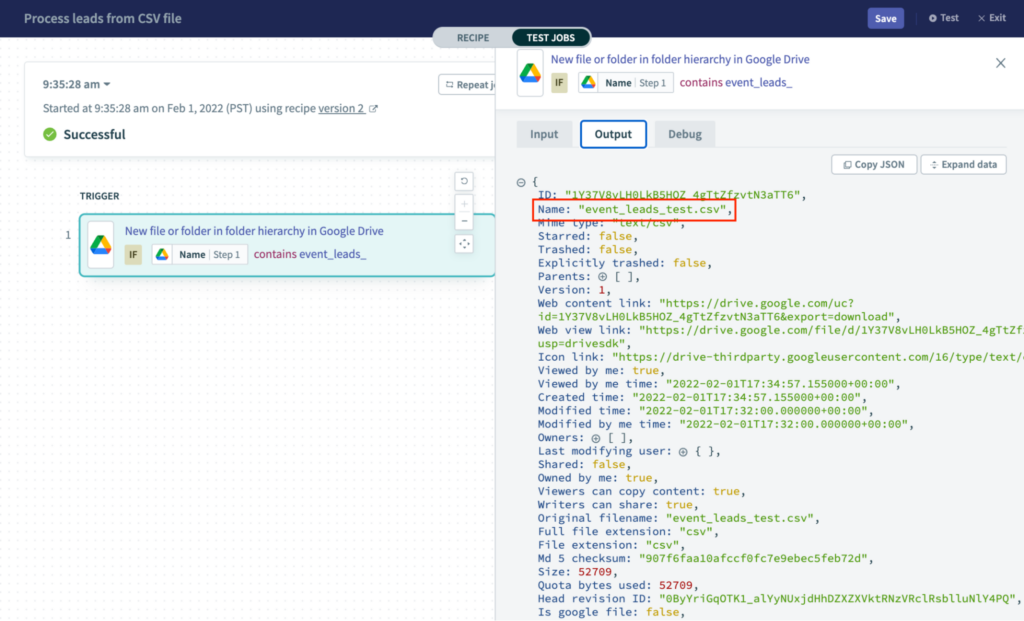The height and width of the screenshot is (621, 1024).
Task: Click the reset view icon above the zoom controls
Action: tap(462, 181)
